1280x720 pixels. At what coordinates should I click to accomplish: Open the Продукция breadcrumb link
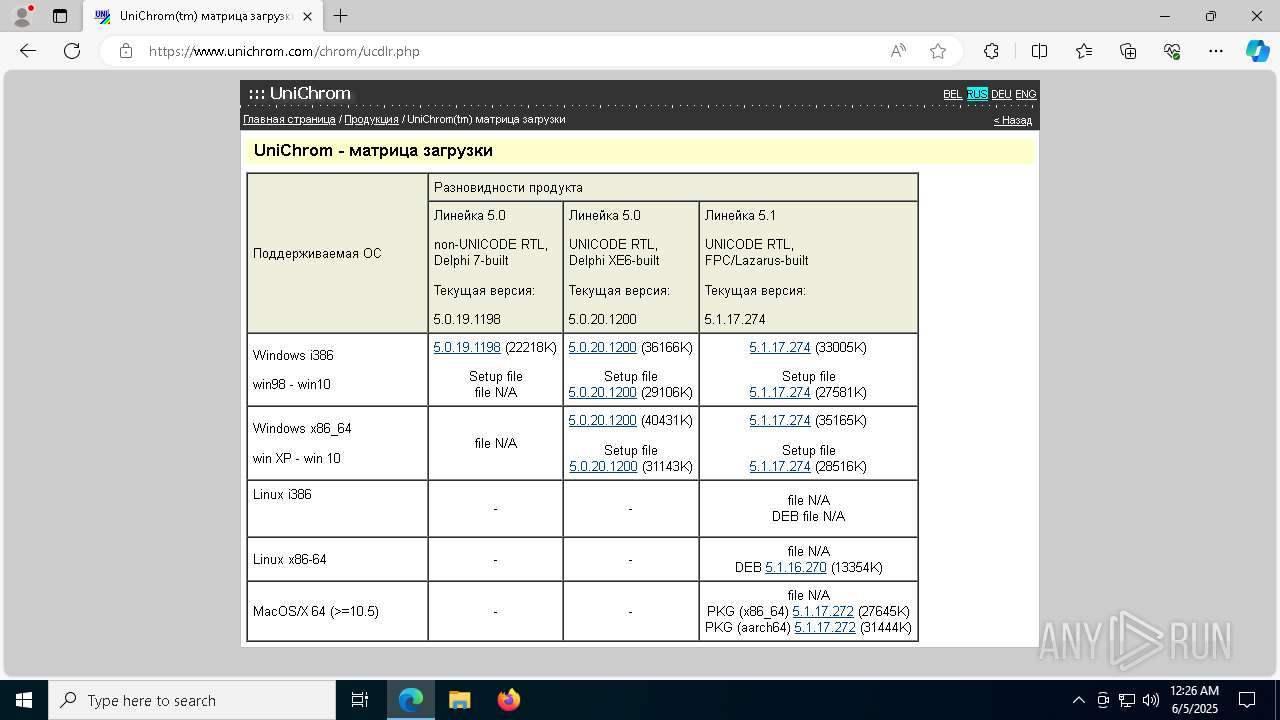(371, 119)
